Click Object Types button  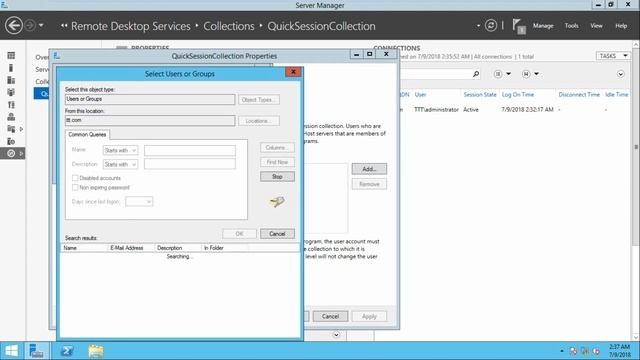coord(259,100)
